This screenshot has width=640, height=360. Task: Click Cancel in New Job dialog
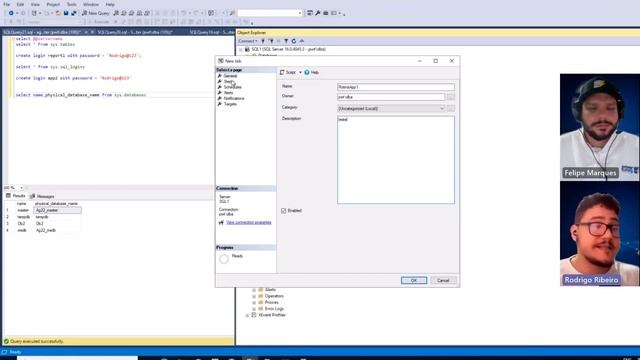tap(443, 280)
